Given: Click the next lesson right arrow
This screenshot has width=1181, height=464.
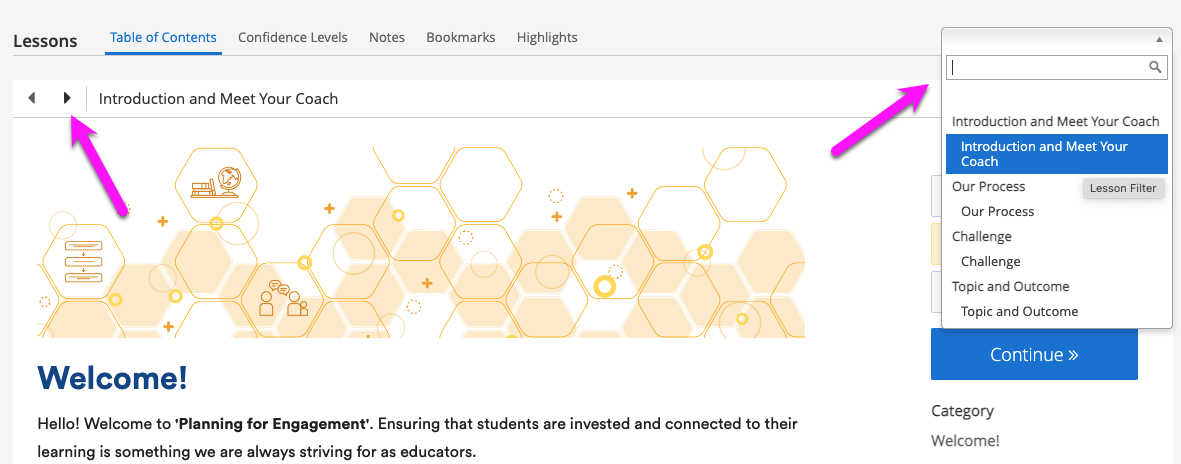Looking at the screenshot, I should pyautogui.click(x=67, y=98).
